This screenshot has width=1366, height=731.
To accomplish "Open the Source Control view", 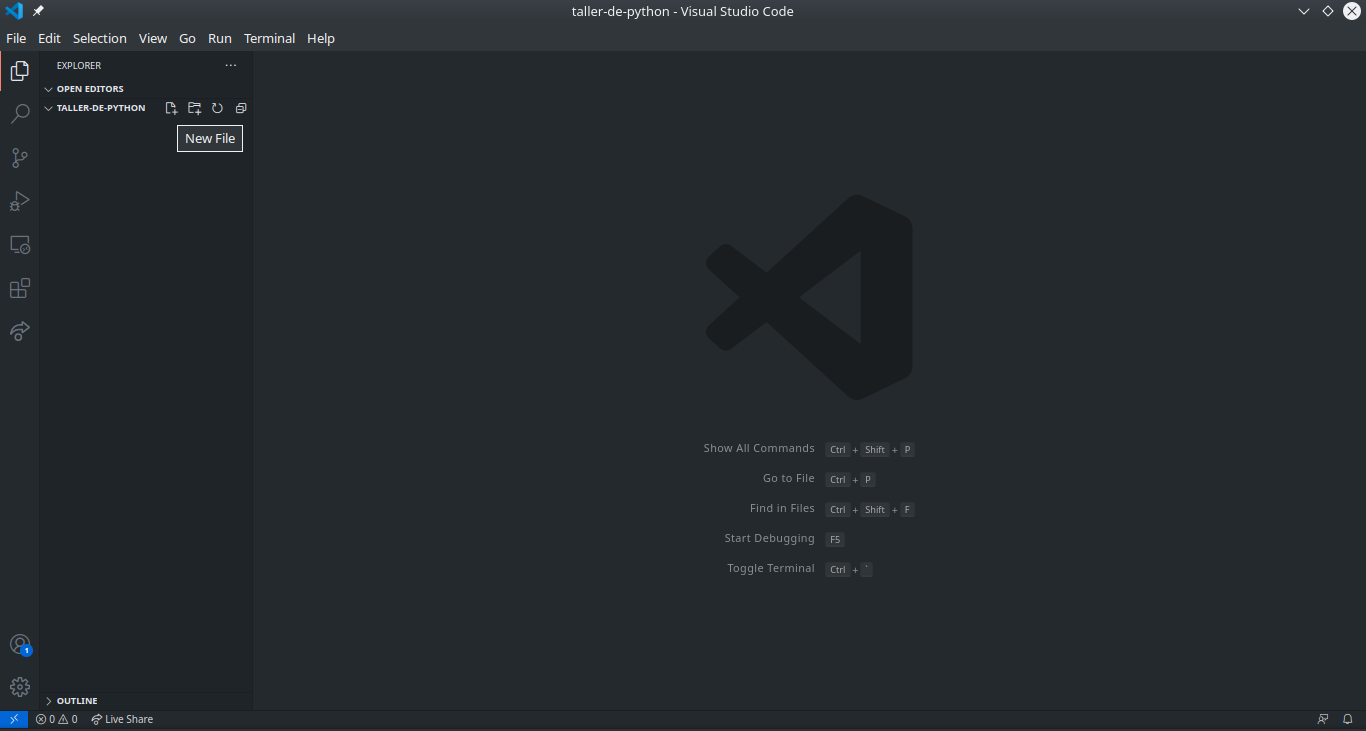I will [19, 158].
